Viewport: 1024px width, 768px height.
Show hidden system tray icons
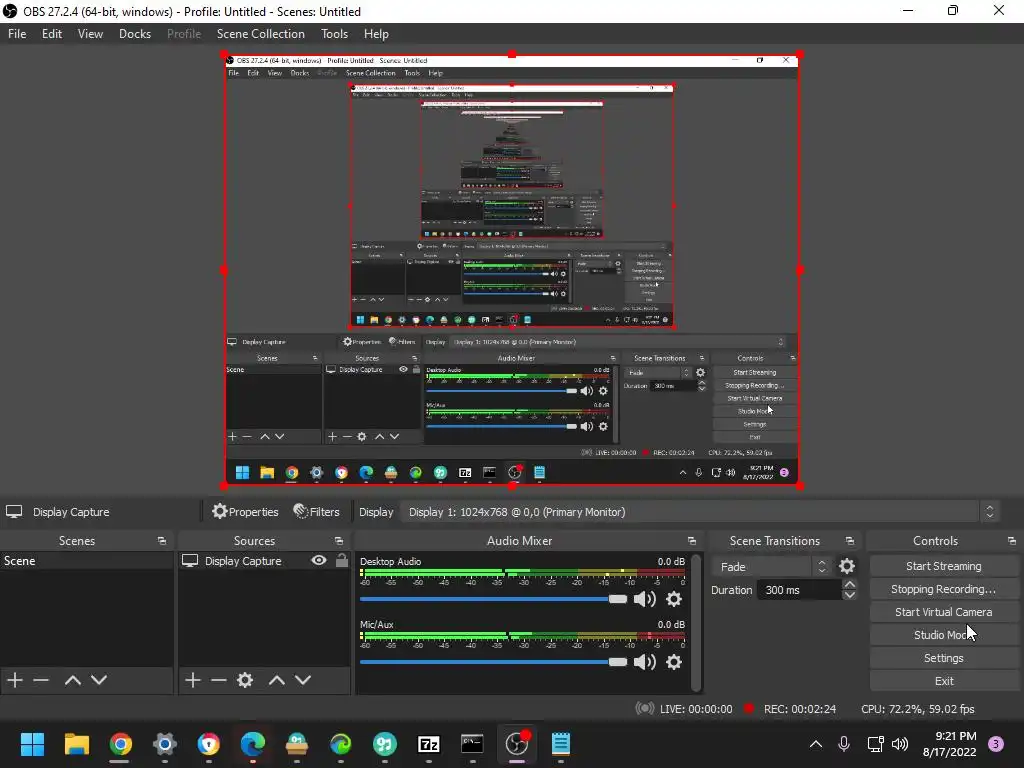pyautogui.click(x=816, y=744)
